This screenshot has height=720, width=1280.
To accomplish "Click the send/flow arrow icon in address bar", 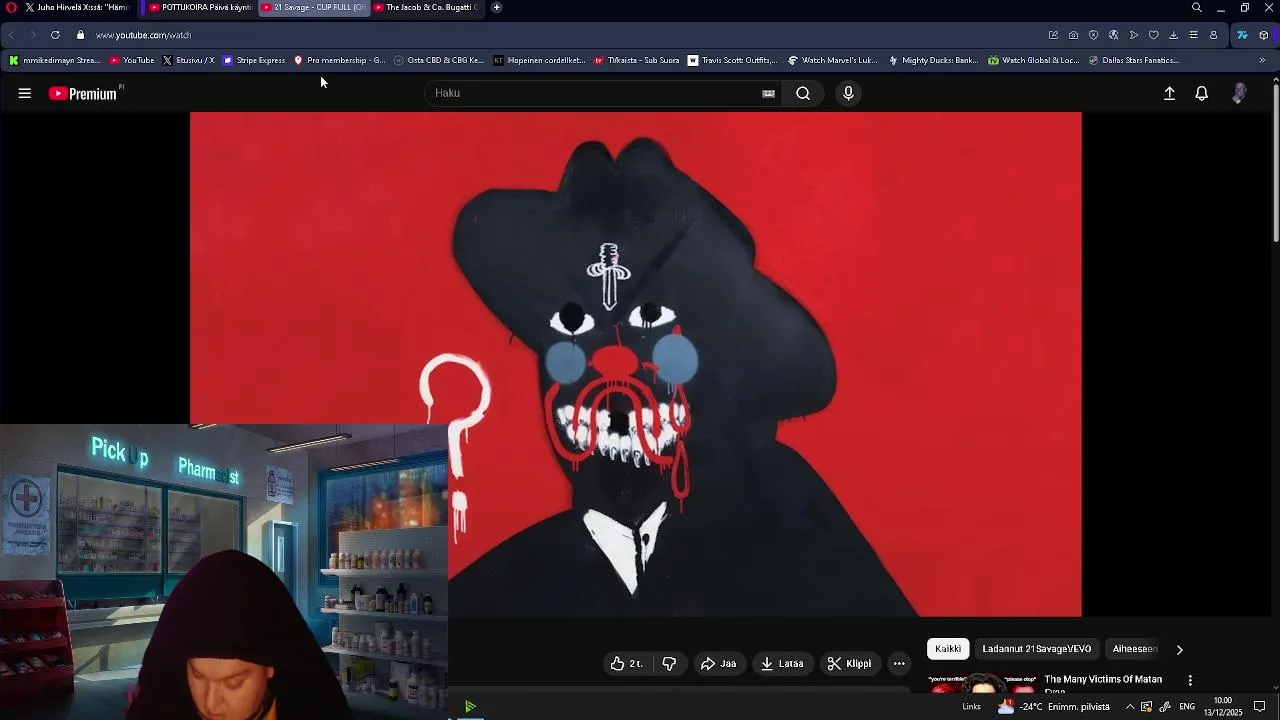I will coord(1133,35).
